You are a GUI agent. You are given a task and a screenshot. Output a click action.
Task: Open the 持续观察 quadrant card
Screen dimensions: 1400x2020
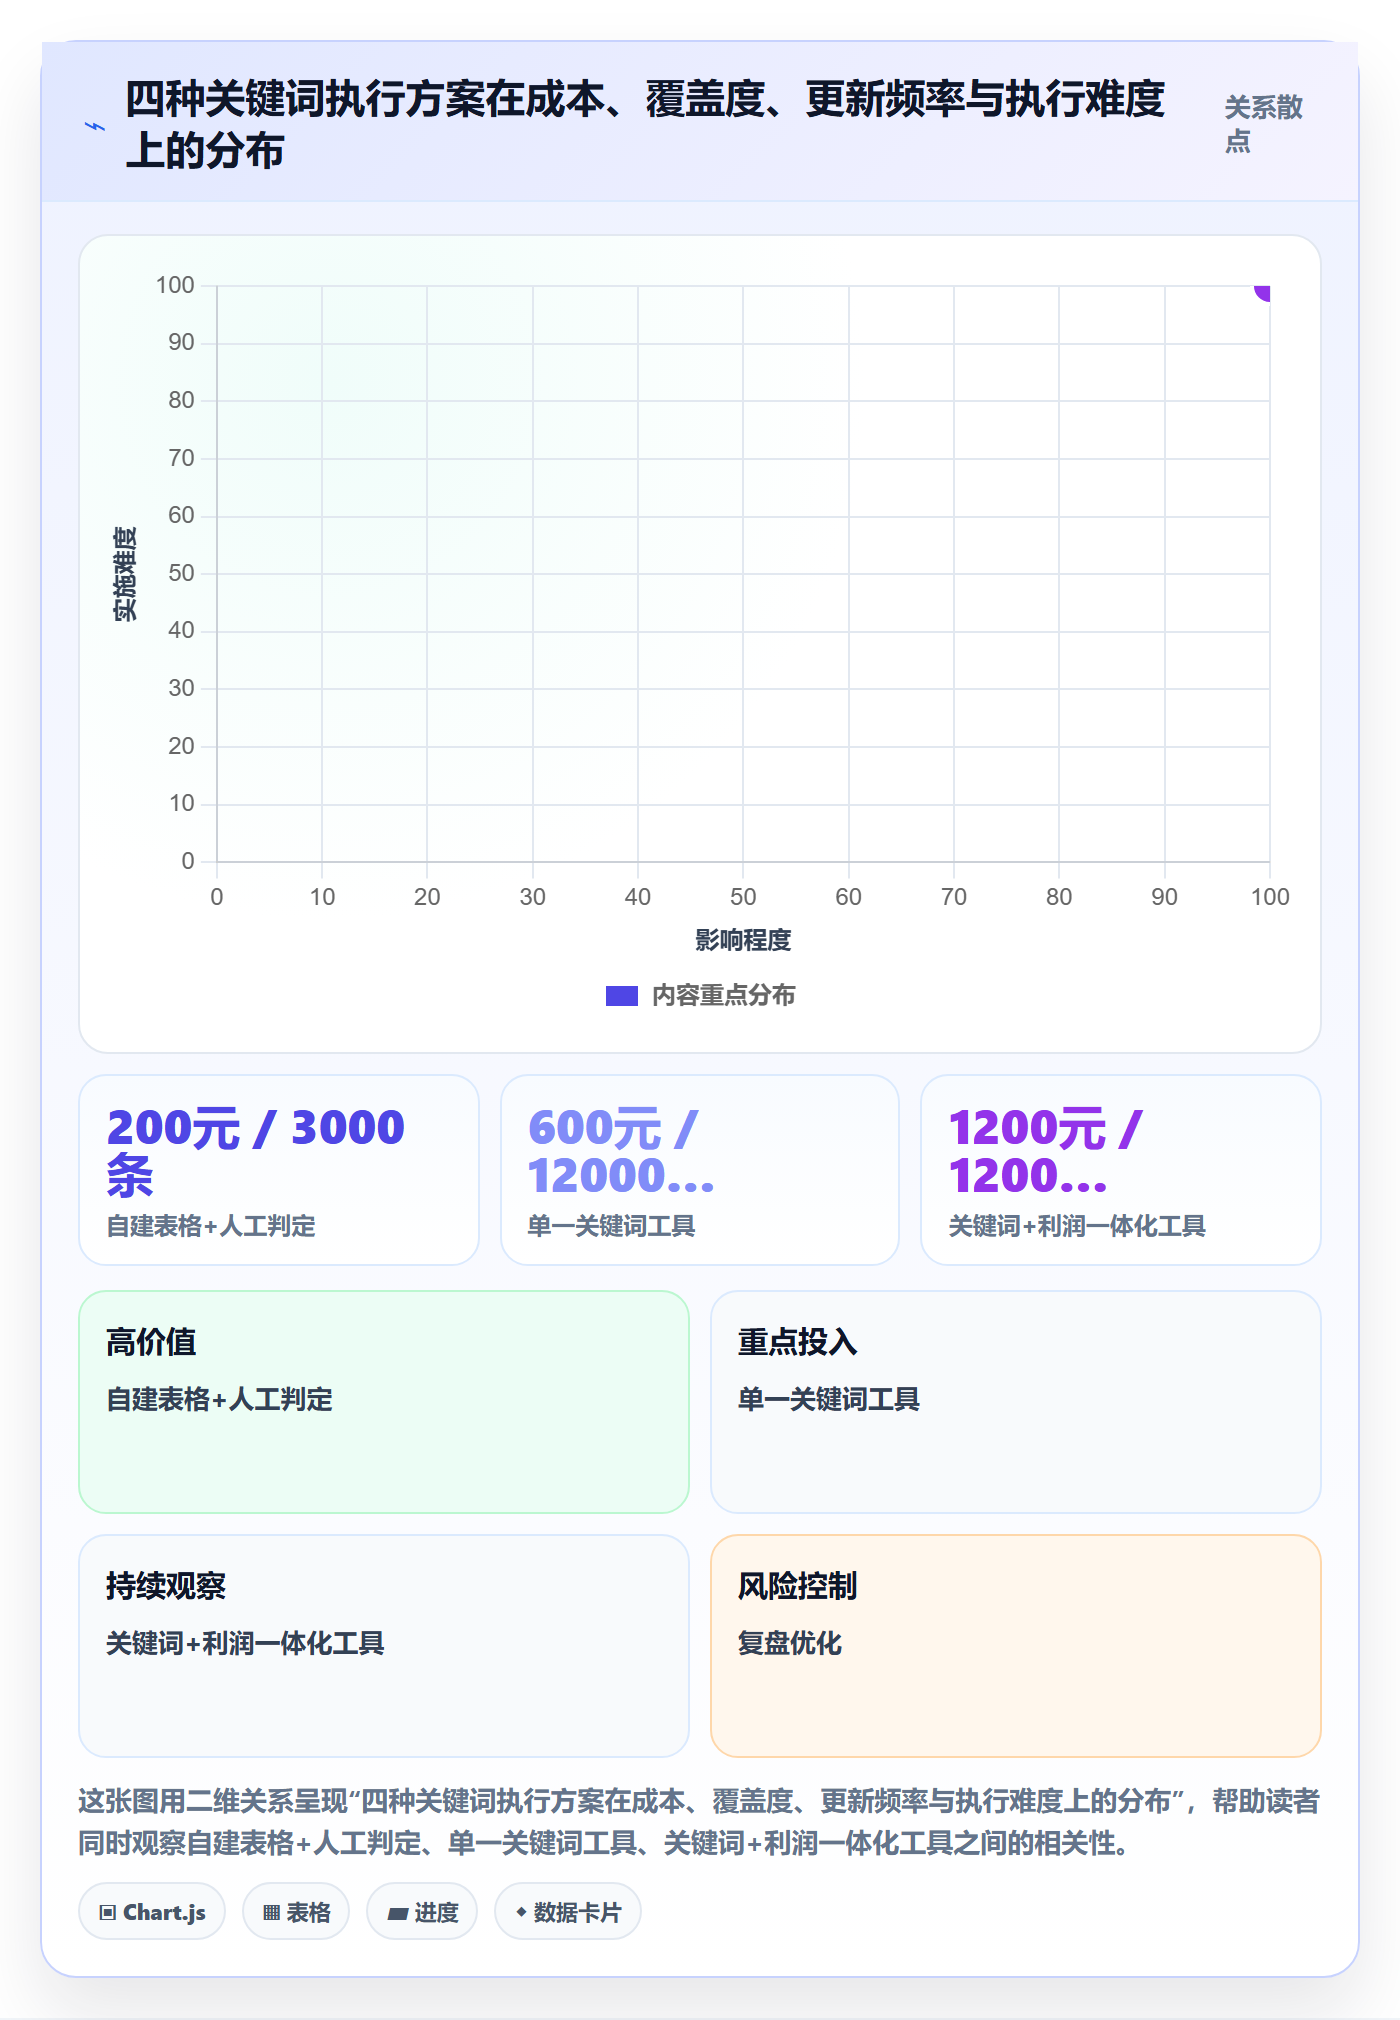coord(384,1646)
